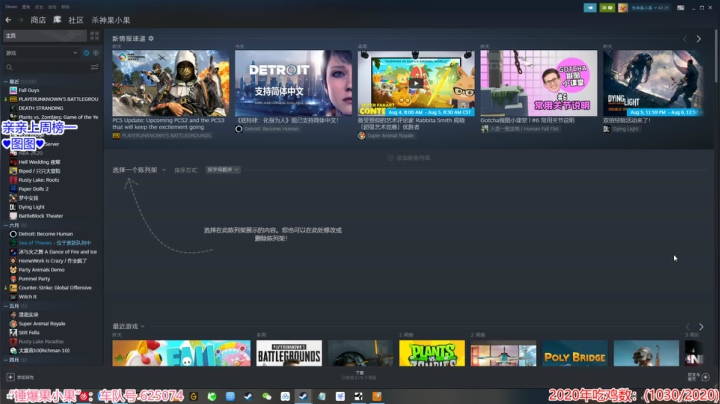The image size is (720, 404).
Task: Switch to collections grid view icon
Action: coord(94,35)
